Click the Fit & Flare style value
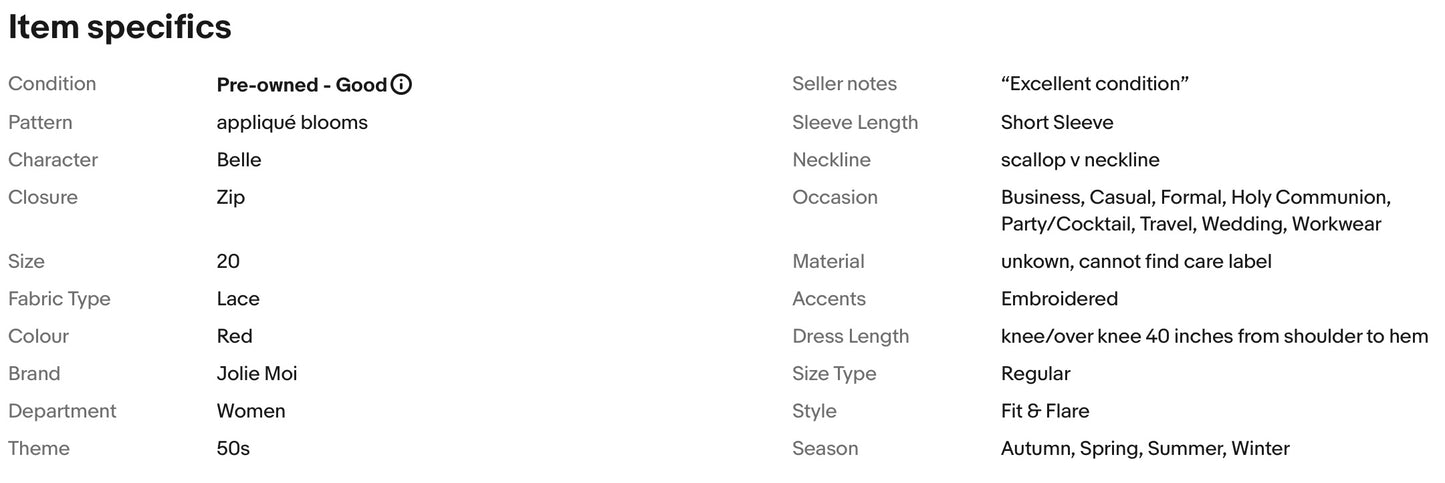1445x483 pixels. [x=1045, y=411]
